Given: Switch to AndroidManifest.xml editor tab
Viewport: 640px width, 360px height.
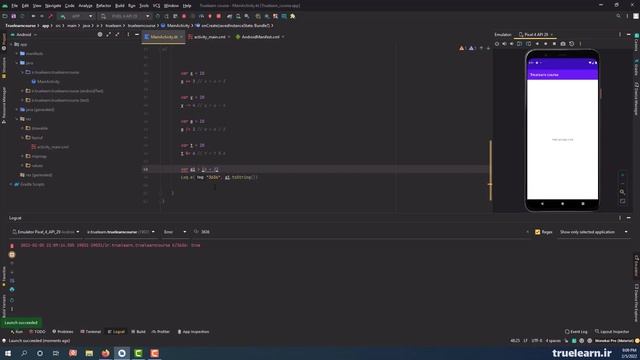Looking at the screenshot, I should click(260, 37).
